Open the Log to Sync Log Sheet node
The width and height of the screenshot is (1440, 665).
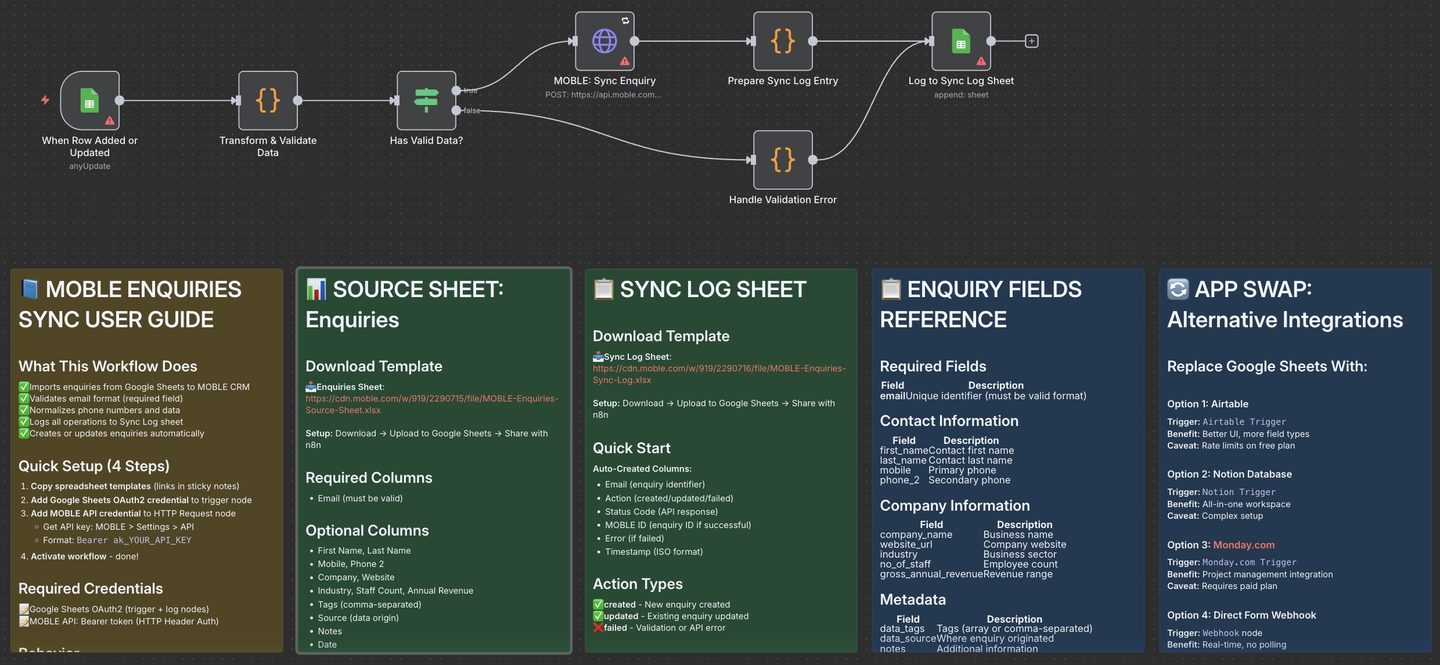click(x=960, y=41)
